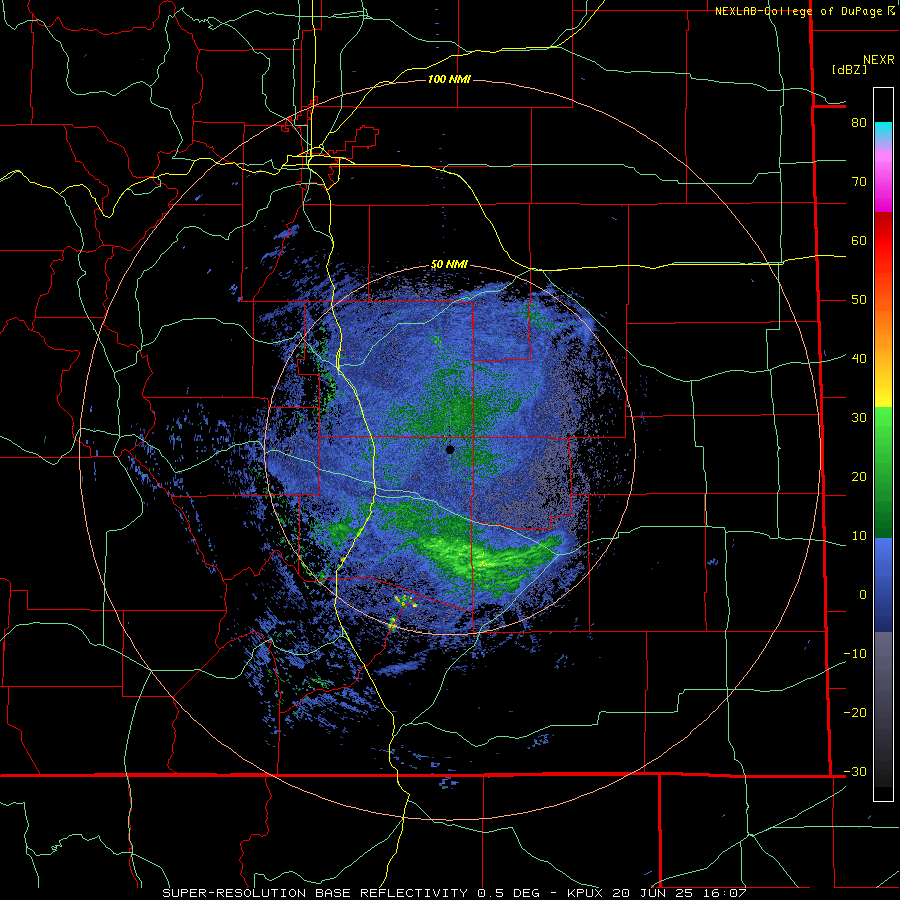
Task: Click the Super-Resolution Base Reflectivity caption
Action: click(x=315, y=893)
